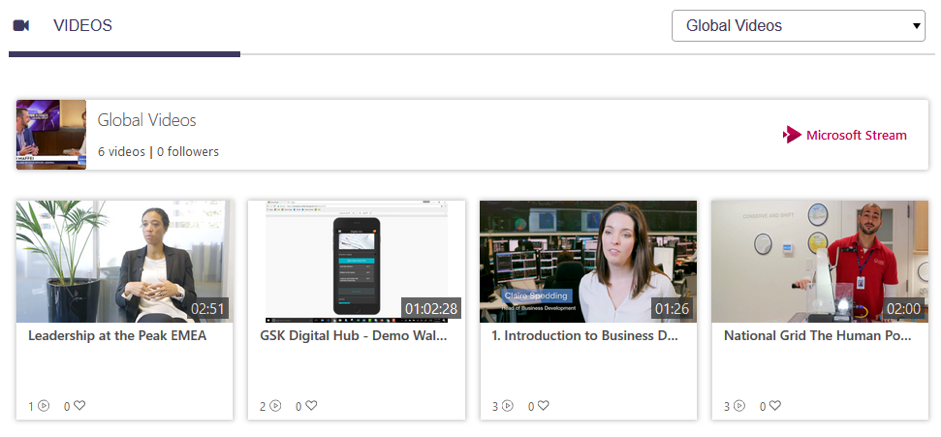Click views icon under Introduction to Business video
The image size is (941, 437).
pos(507,406)
